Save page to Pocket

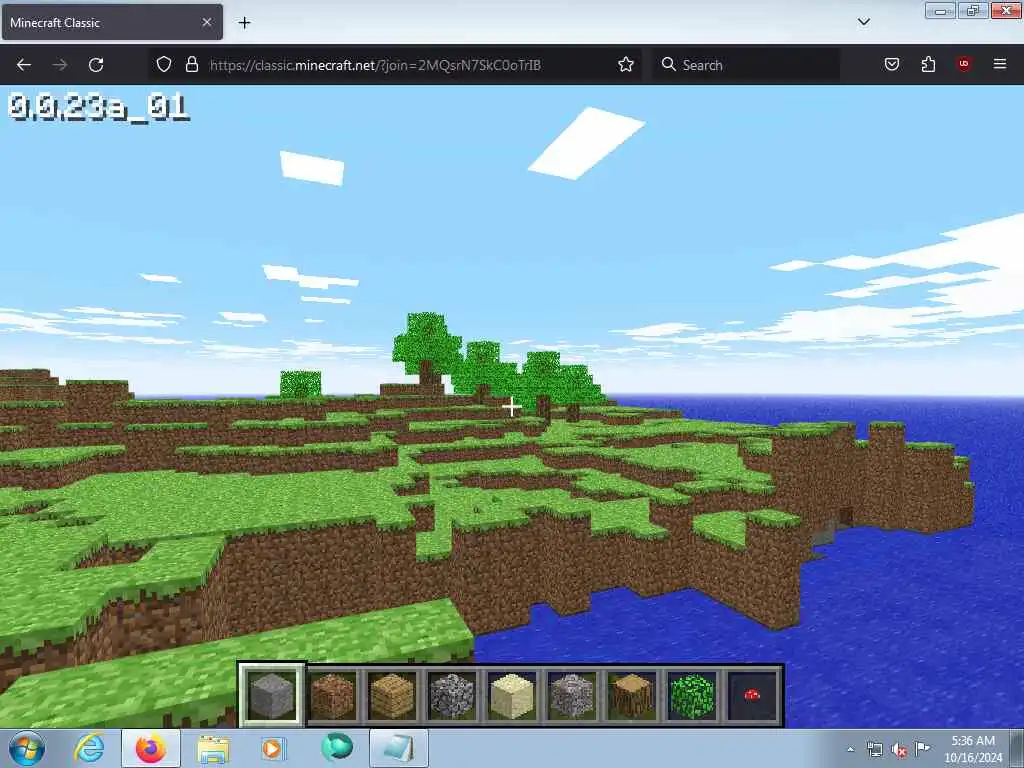point(891,65)
